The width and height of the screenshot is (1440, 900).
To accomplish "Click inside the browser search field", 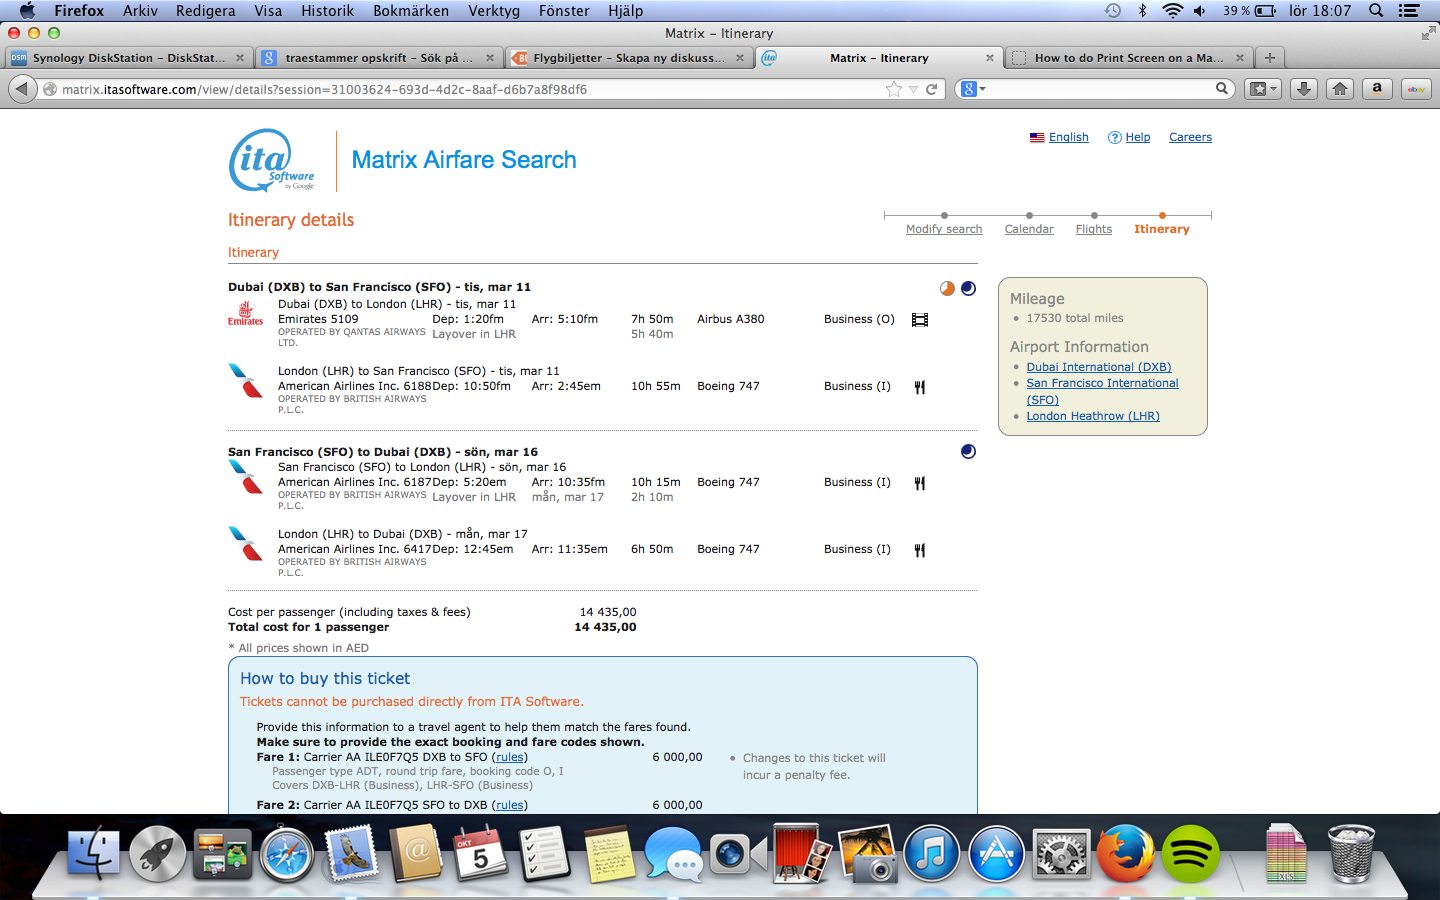I will (x=1100, y=89).
